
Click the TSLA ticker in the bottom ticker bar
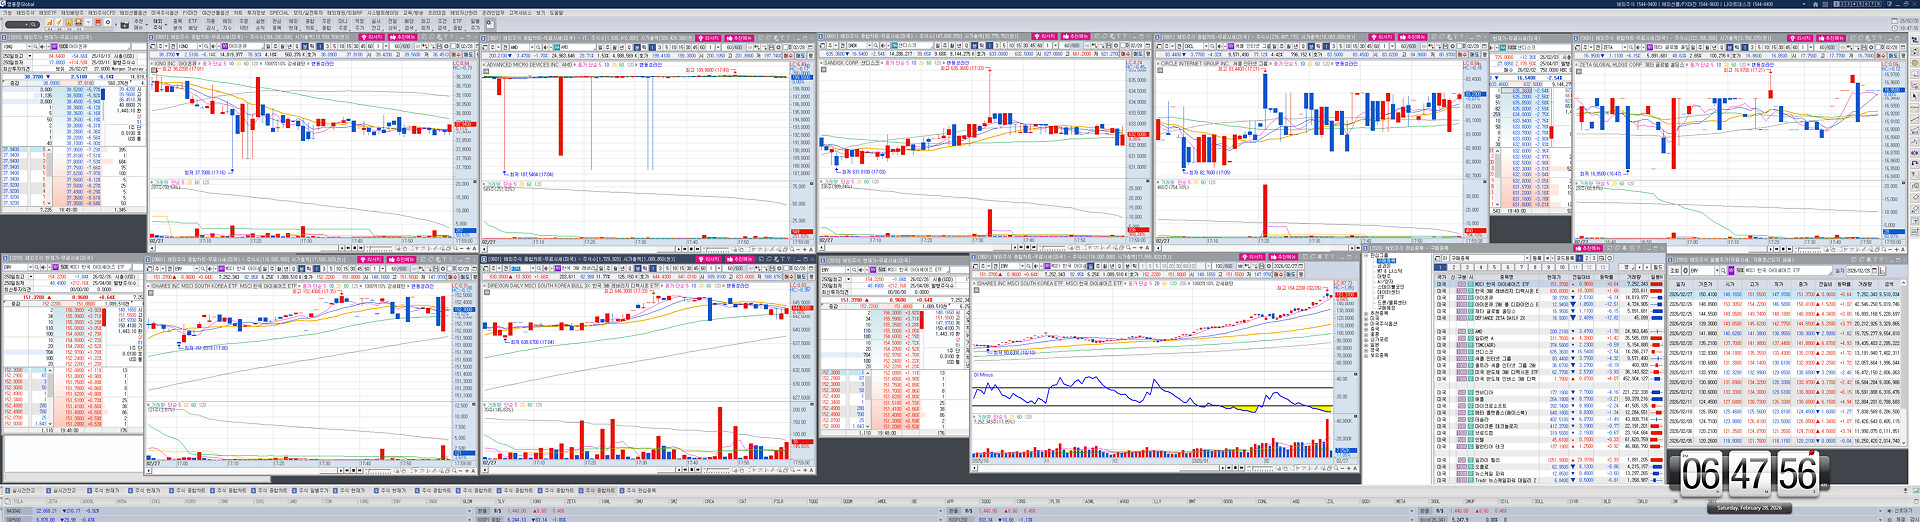point(20,501)
